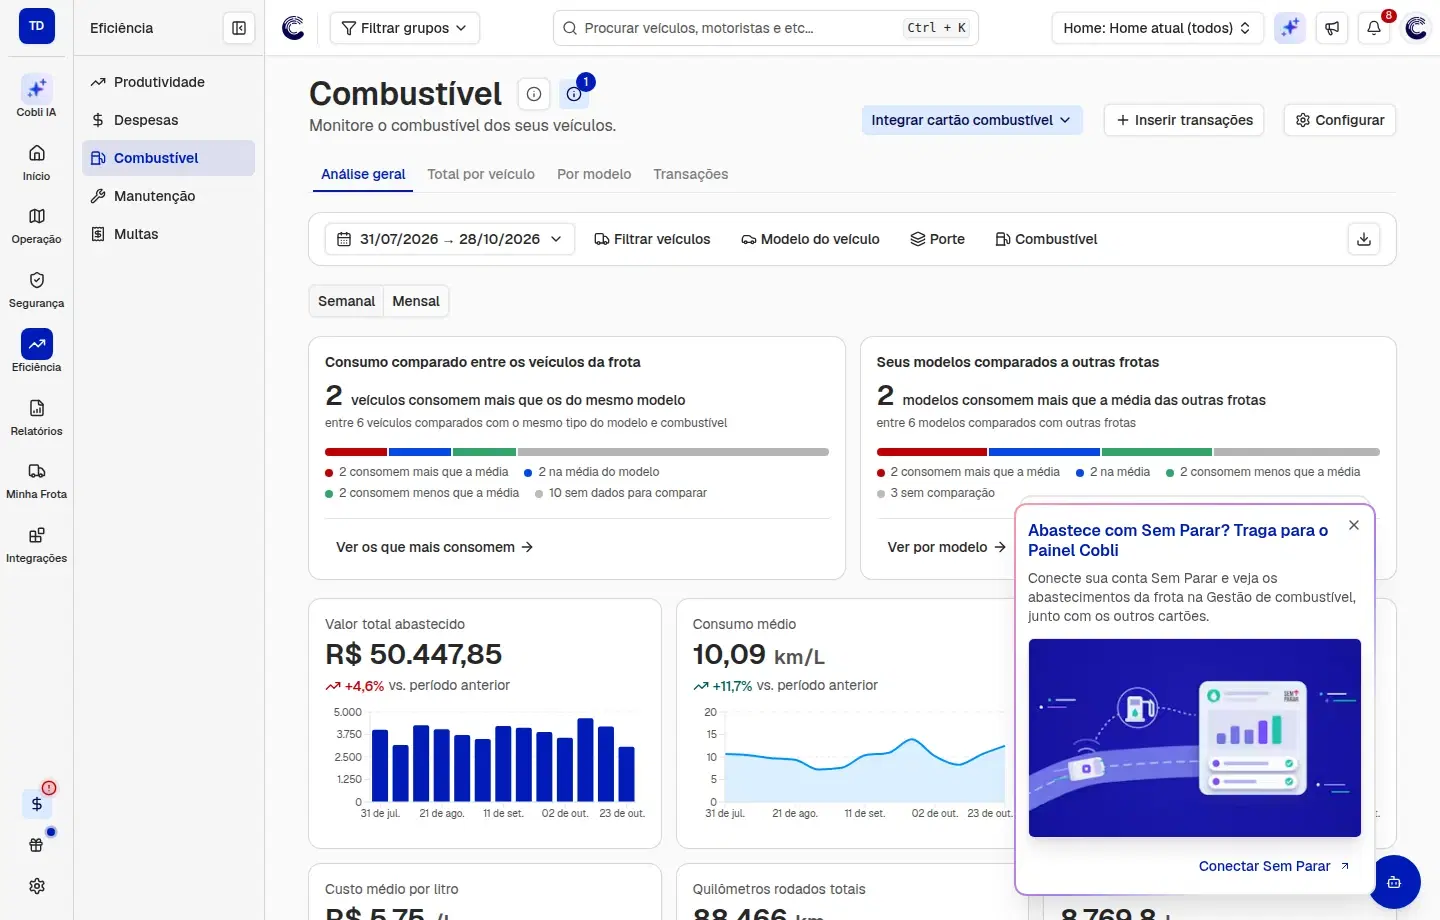Click Ver por modelo link
Viewport: 1440px width, 920px height.
pos(946,547)
